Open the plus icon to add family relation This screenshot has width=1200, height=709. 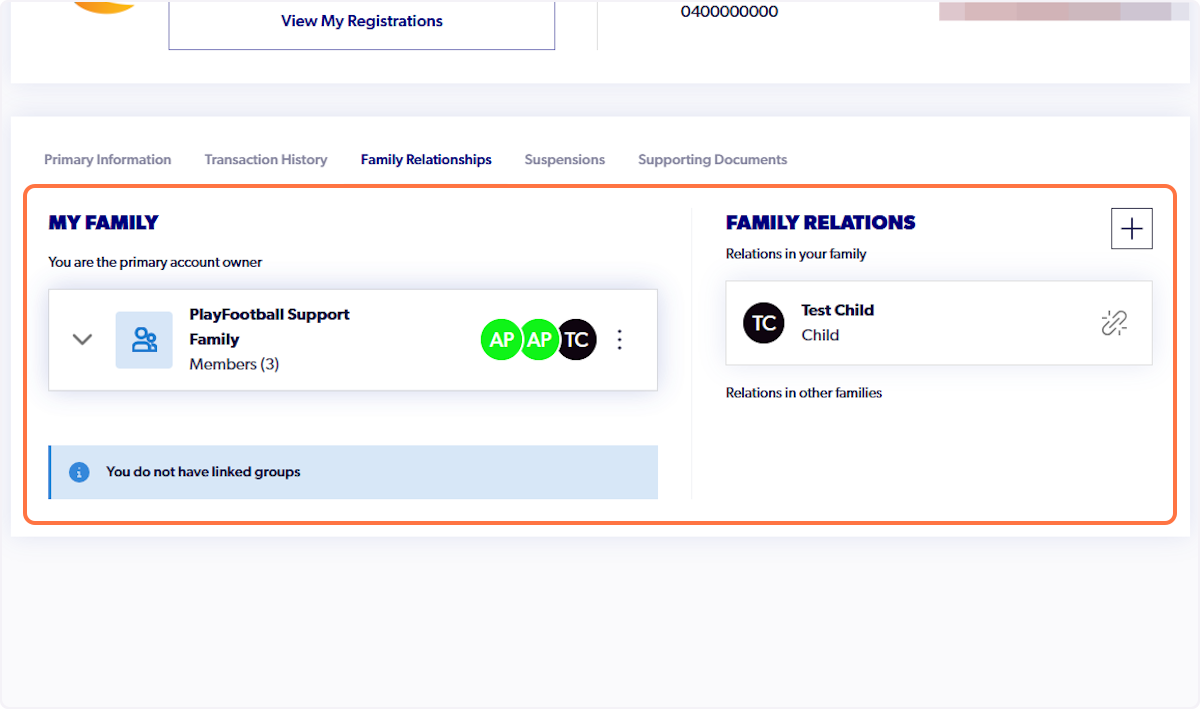[x=1131, y=228]
